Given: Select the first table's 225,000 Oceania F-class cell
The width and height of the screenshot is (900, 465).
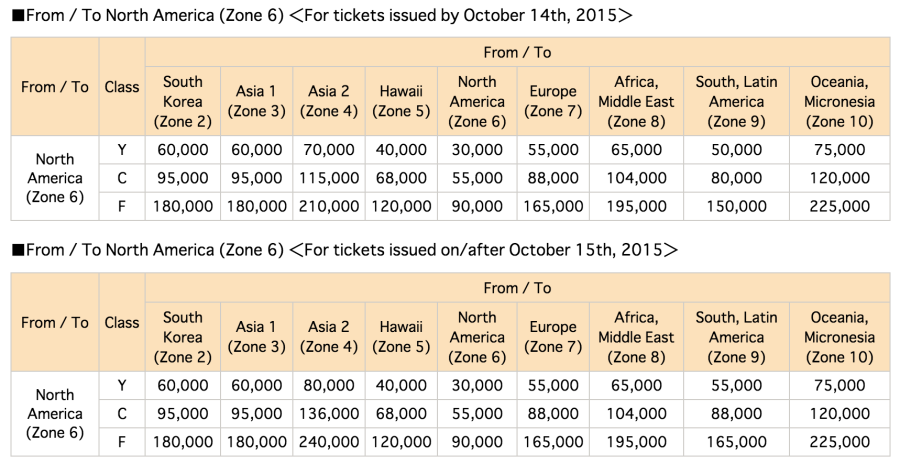Looking at the screenshot, I should 839,207.
